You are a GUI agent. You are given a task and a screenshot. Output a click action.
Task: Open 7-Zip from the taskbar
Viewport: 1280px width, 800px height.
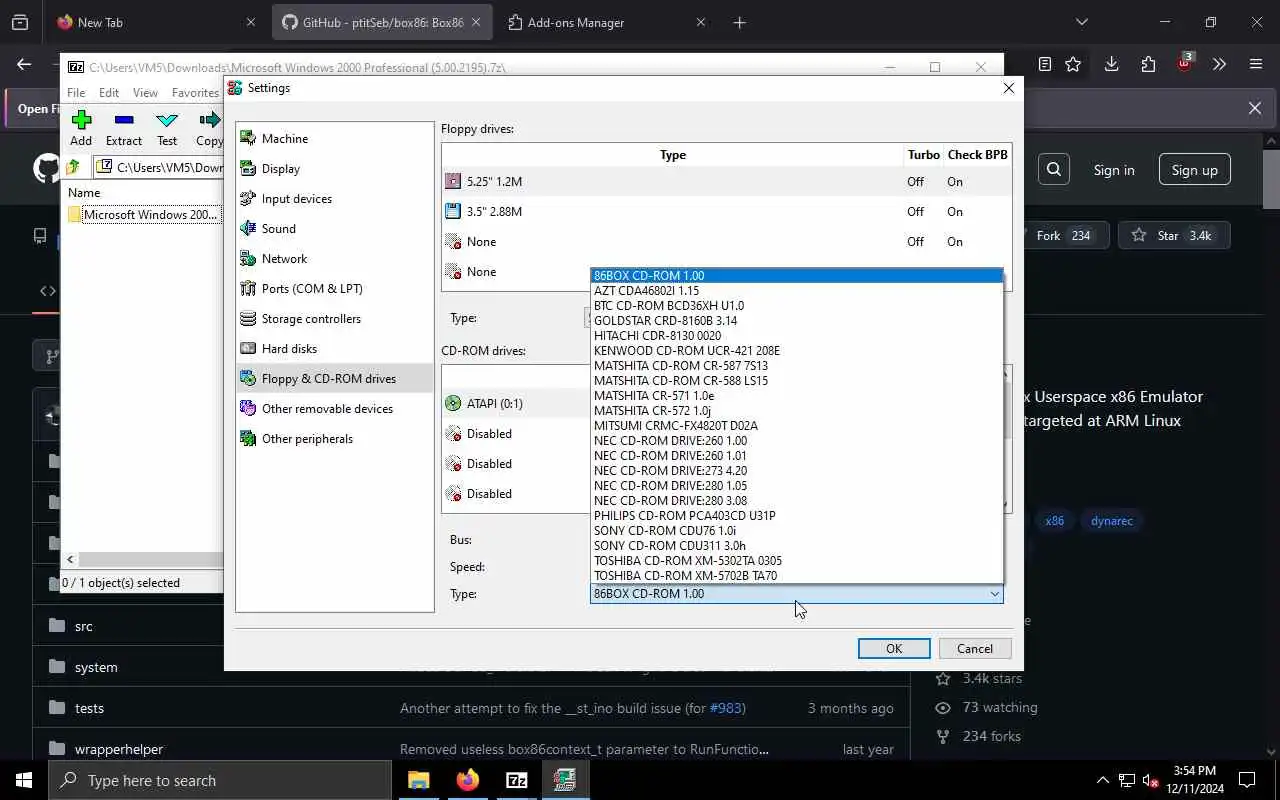click(516, 780)
